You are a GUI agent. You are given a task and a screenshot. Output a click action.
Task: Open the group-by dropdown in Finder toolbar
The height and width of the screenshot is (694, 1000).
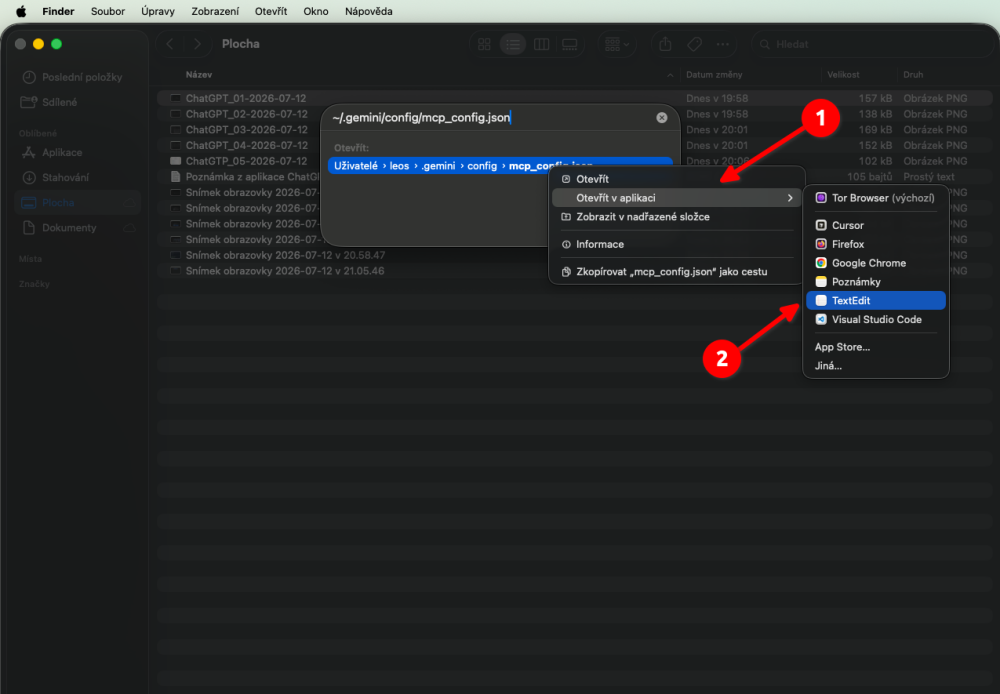click(617, 44)
